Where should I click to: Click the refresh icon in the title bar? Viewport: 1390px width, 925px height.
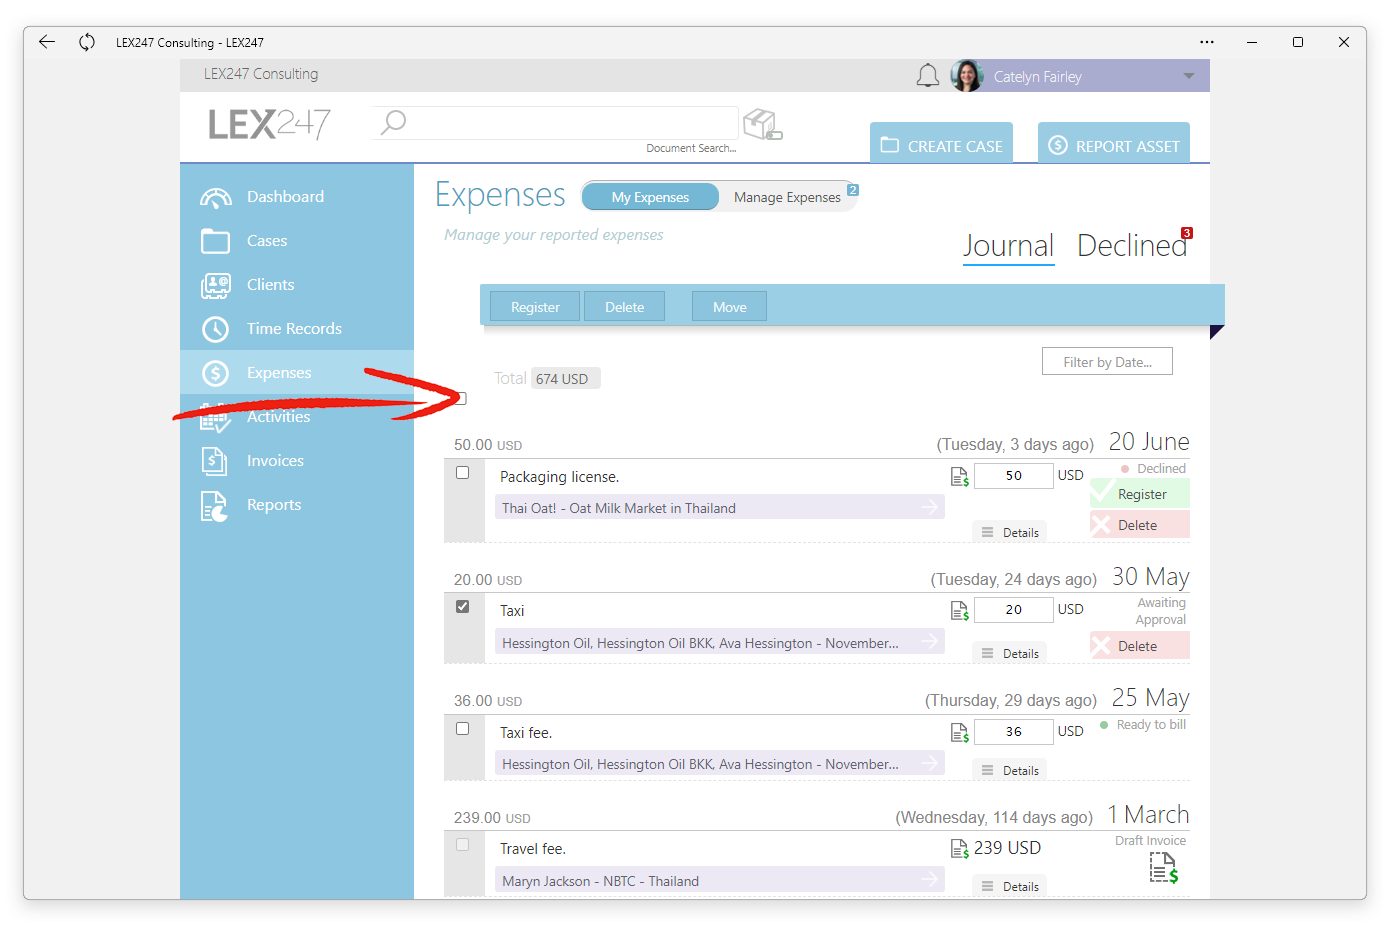(87, 42)
